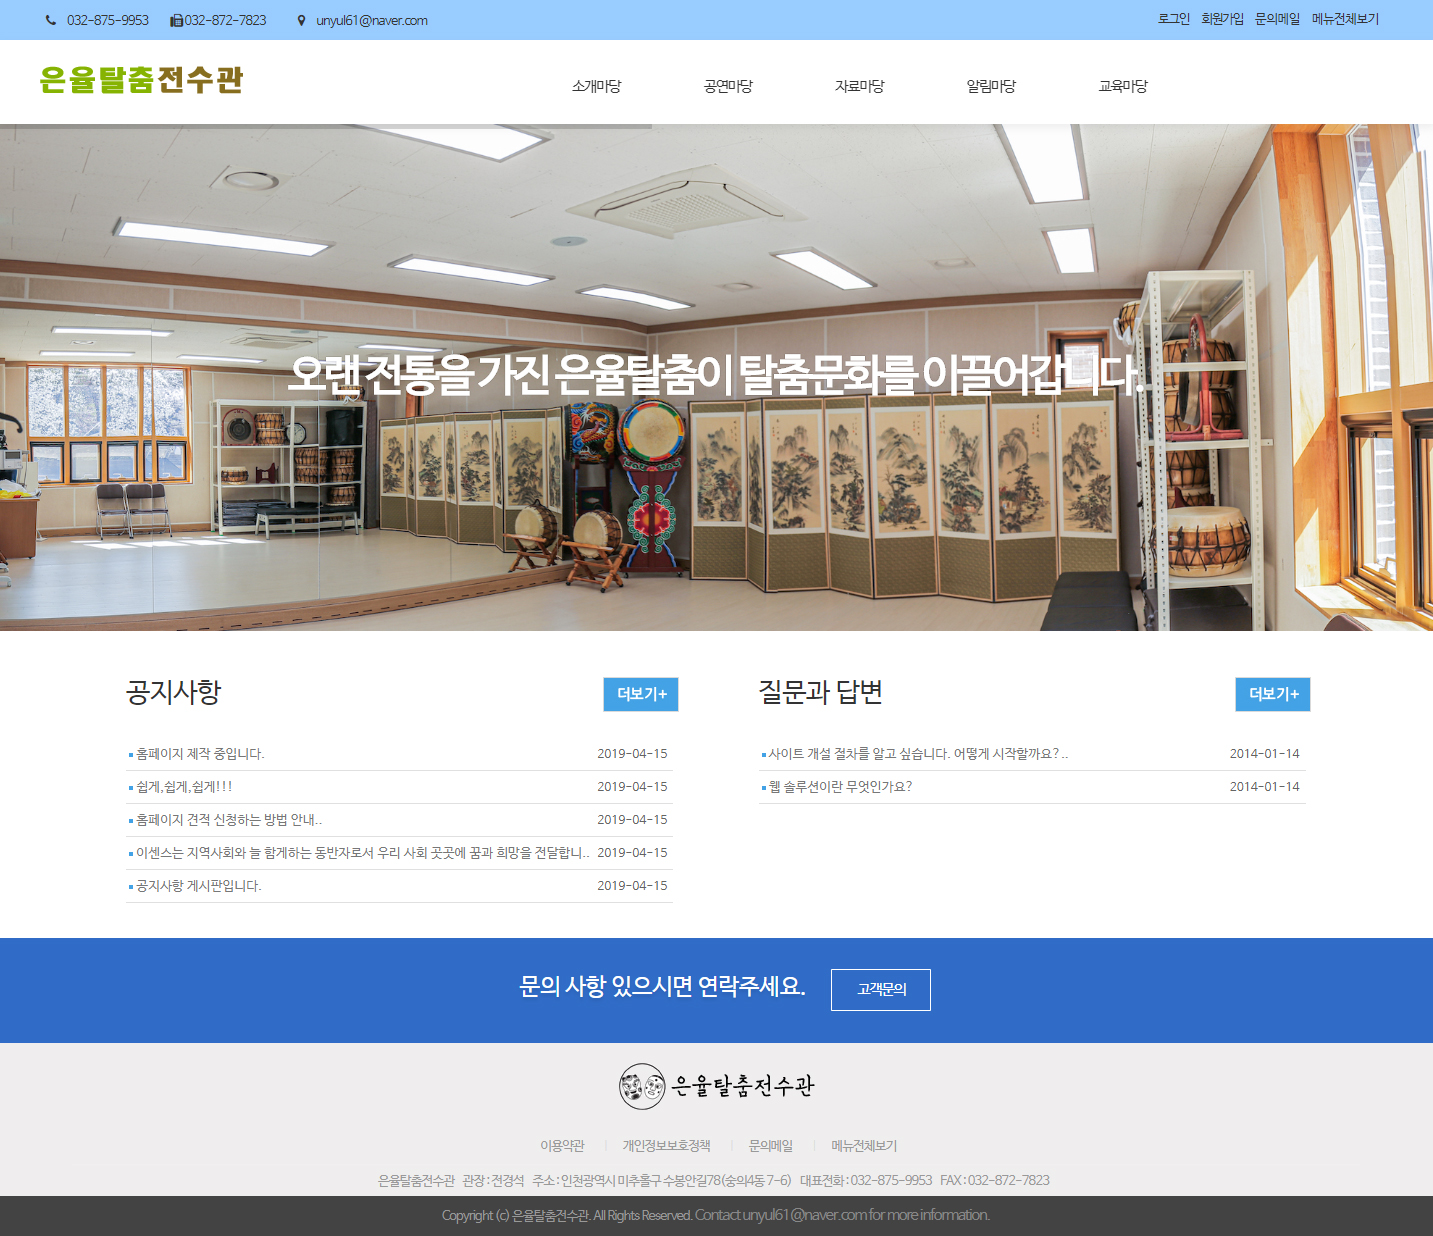Click the phone icon in top bar

click(51, 20)
